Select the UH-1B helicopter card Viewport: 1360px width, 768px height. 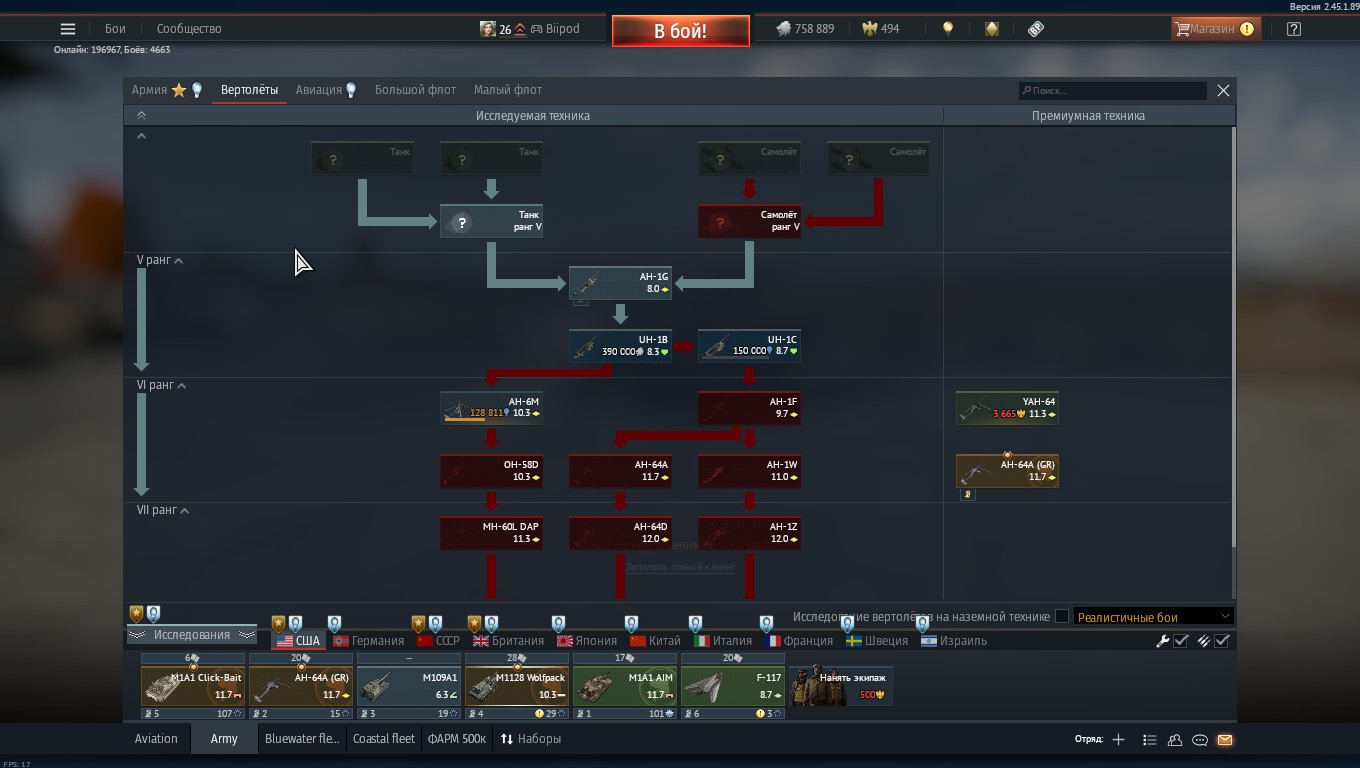coord(620,346)
